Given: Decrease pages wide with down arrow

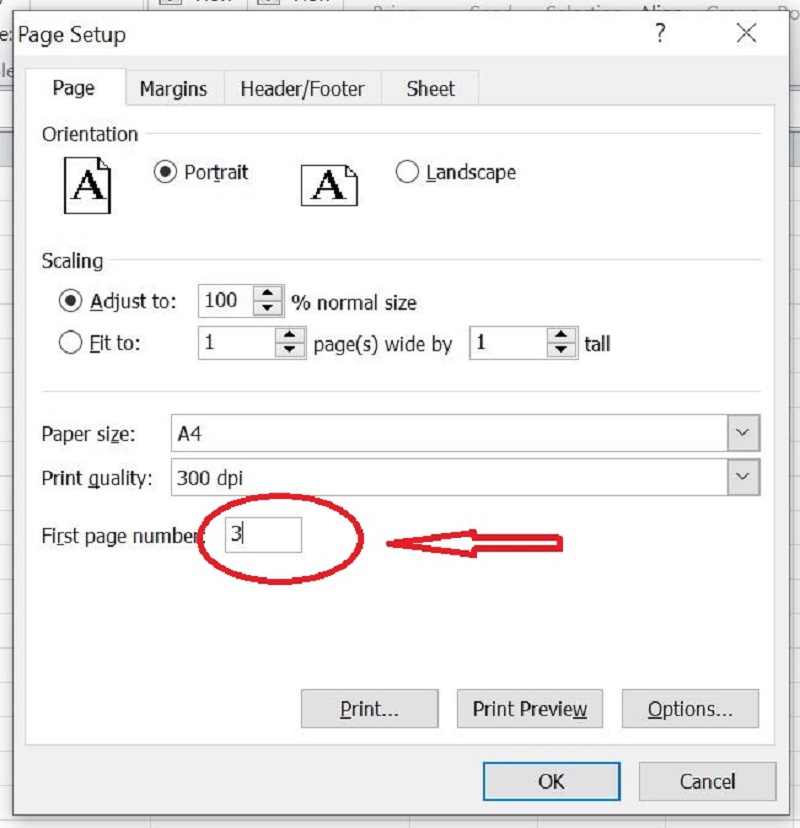Looking at the screenshot, I should 289,350.
